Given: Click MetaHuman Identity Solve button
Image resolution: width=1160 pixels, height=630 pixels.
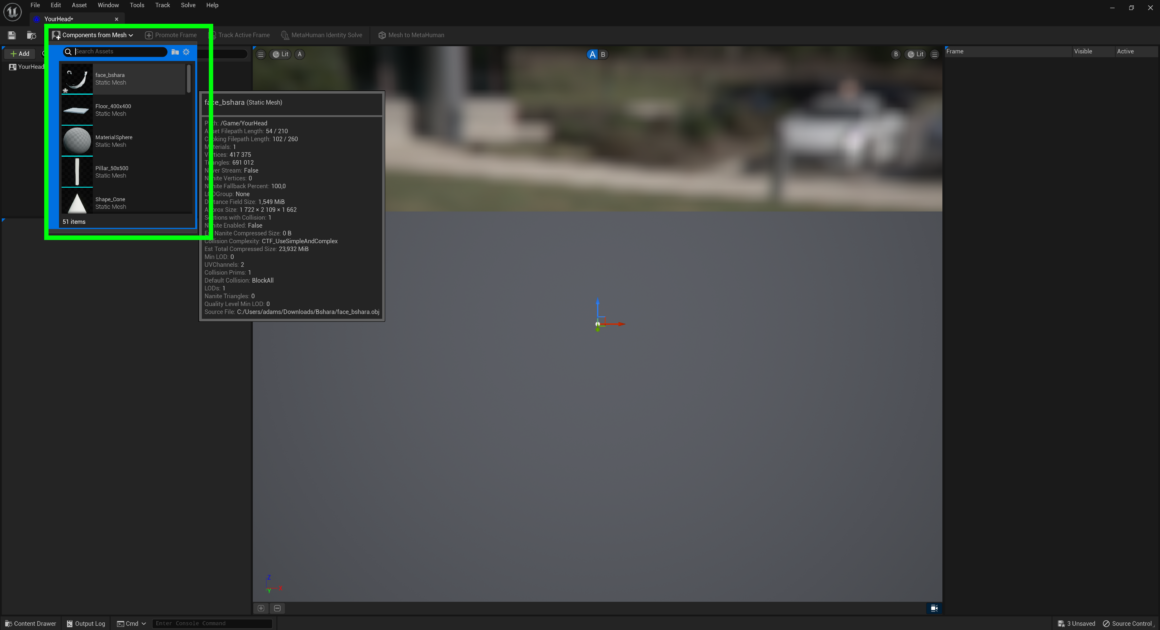Looking at the screenshot, I should tap(322, 35).
